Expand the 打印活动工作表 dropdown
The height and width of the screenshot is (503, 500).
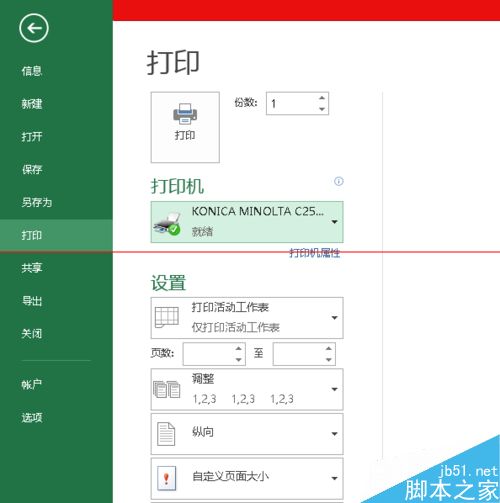point(334,318)
